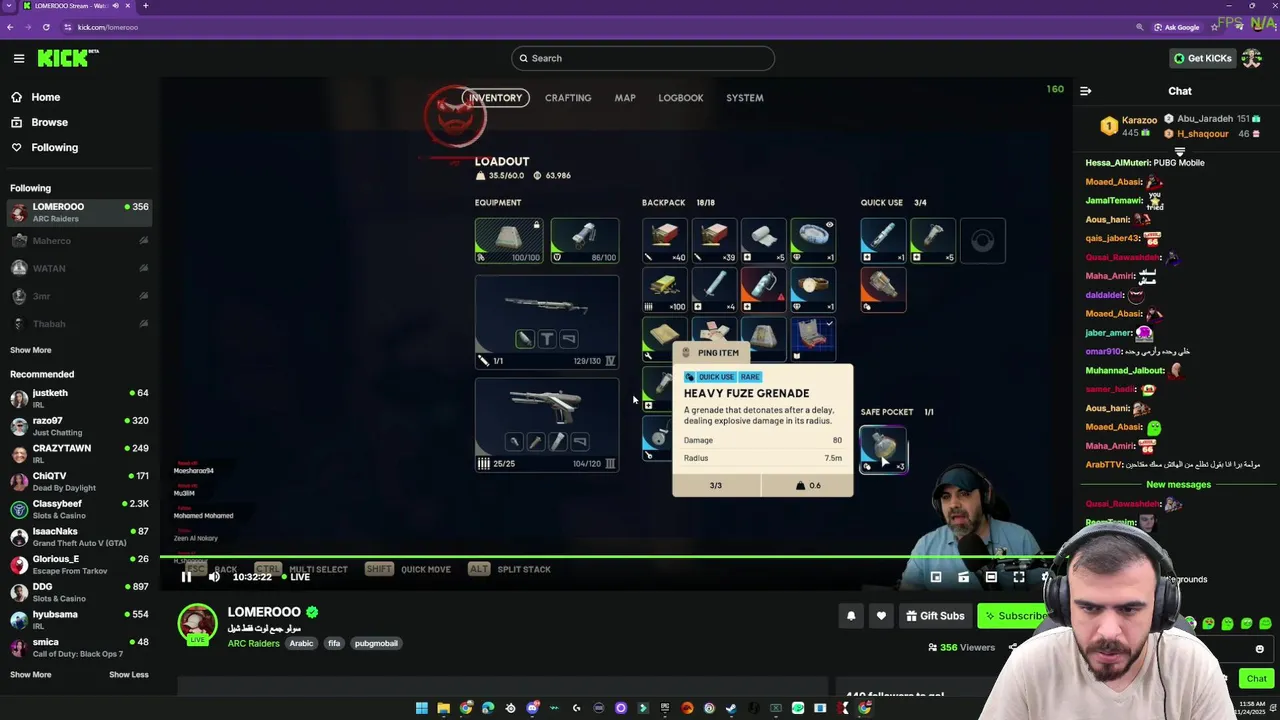Mute the stream volume
The width and height of the screenshot is (1280, 720).
[x=214, y=576]
